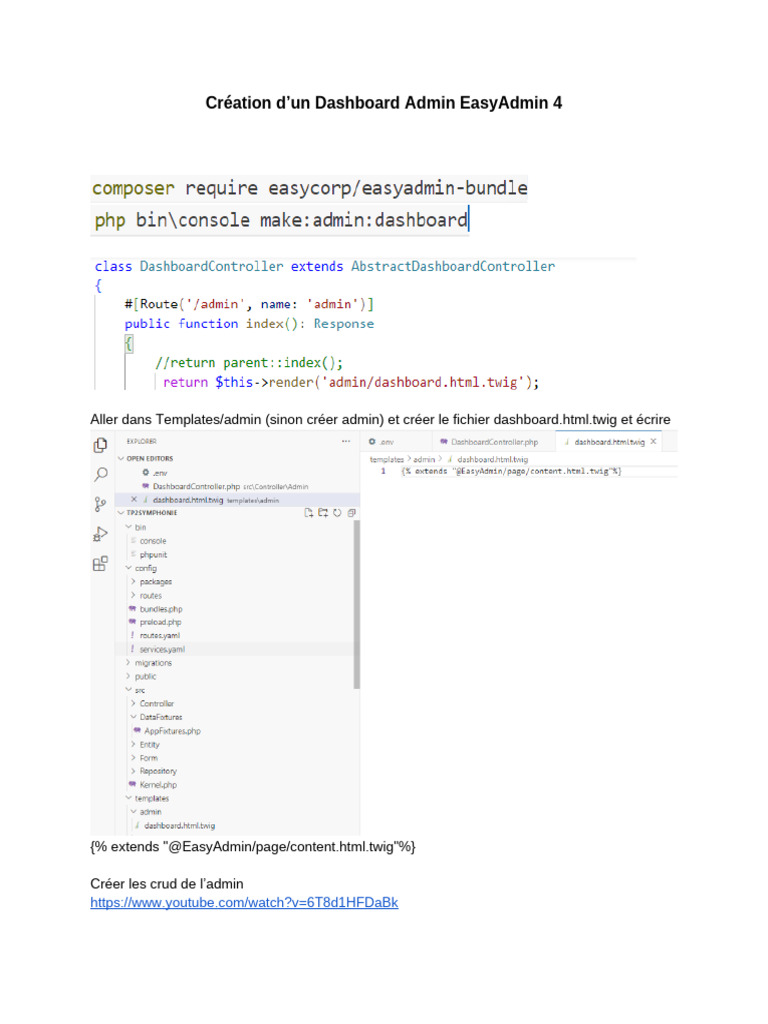Click the #[Route('/admin', name: 'admin')] line
This screenshot has height=1024, width=768.
click(x=249, y=304)
